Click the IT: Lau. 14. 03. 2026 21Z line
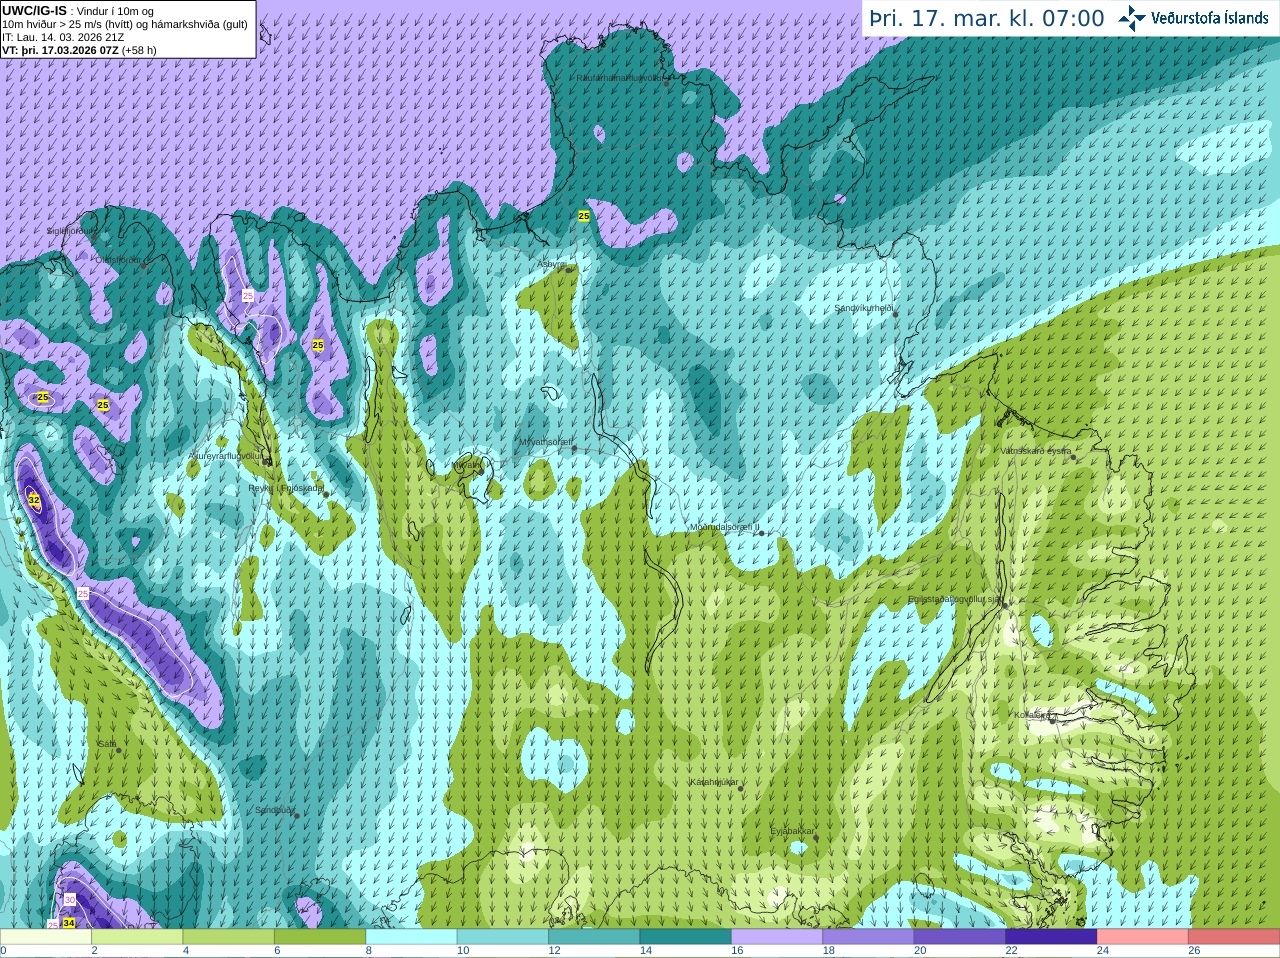The image size is (1280, 958). tap(63, 37)
